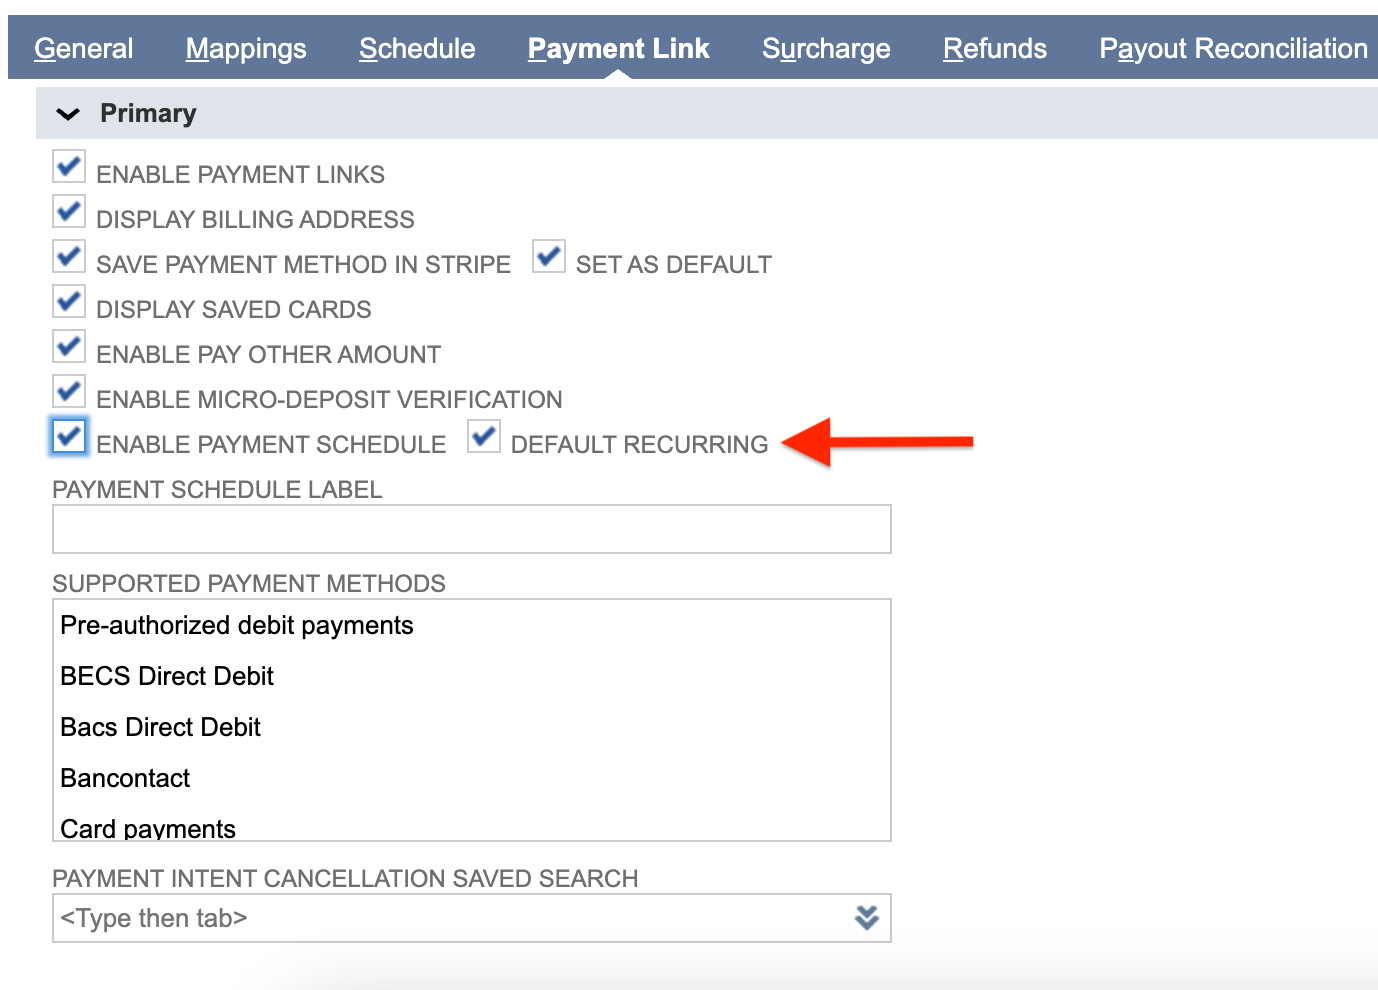Click the Payment Schedule Label field
The image size is (1378, 990).
click(470, 528)
